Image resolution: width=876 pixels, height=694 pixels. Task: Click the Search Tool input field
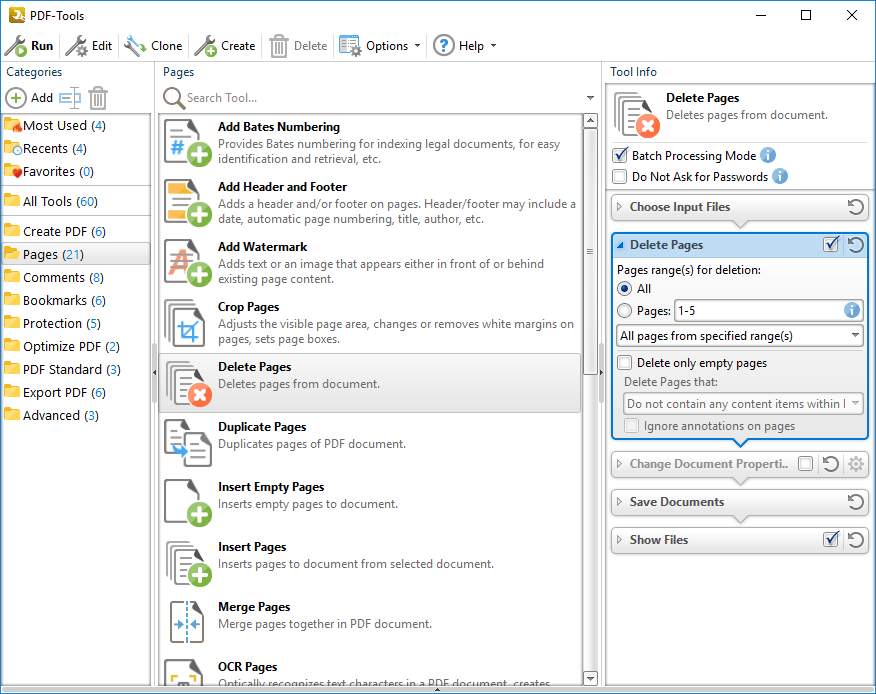[x=383, y=98]
